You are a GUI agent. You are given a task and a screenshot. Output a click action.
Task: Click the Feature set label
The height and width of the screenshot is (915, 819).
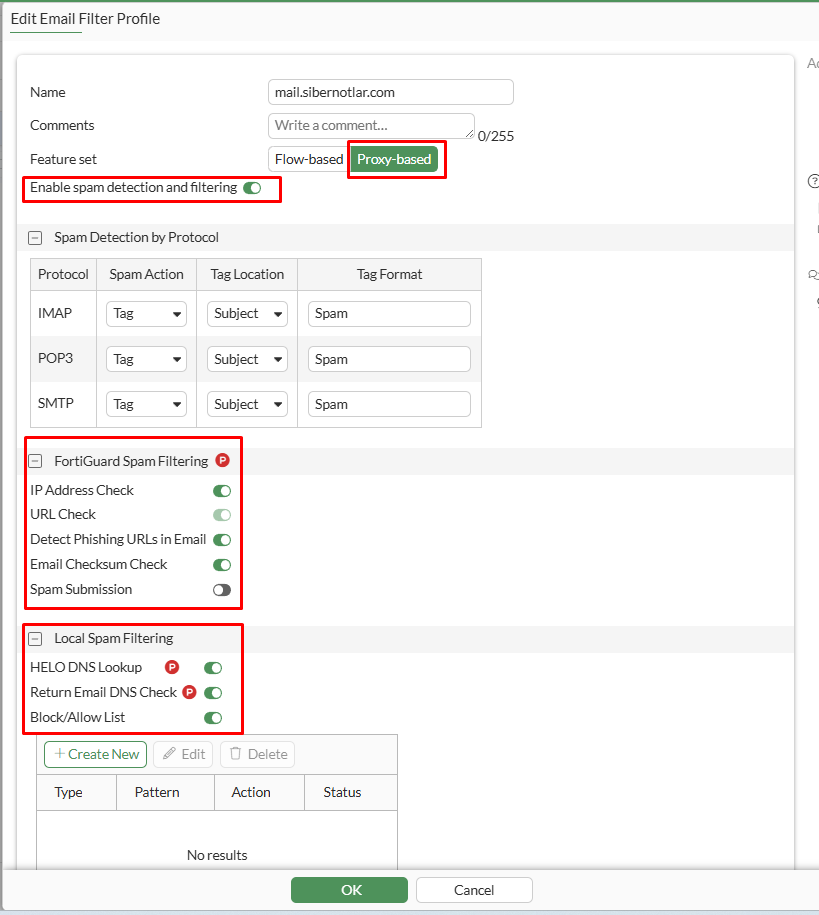(63, 159)
